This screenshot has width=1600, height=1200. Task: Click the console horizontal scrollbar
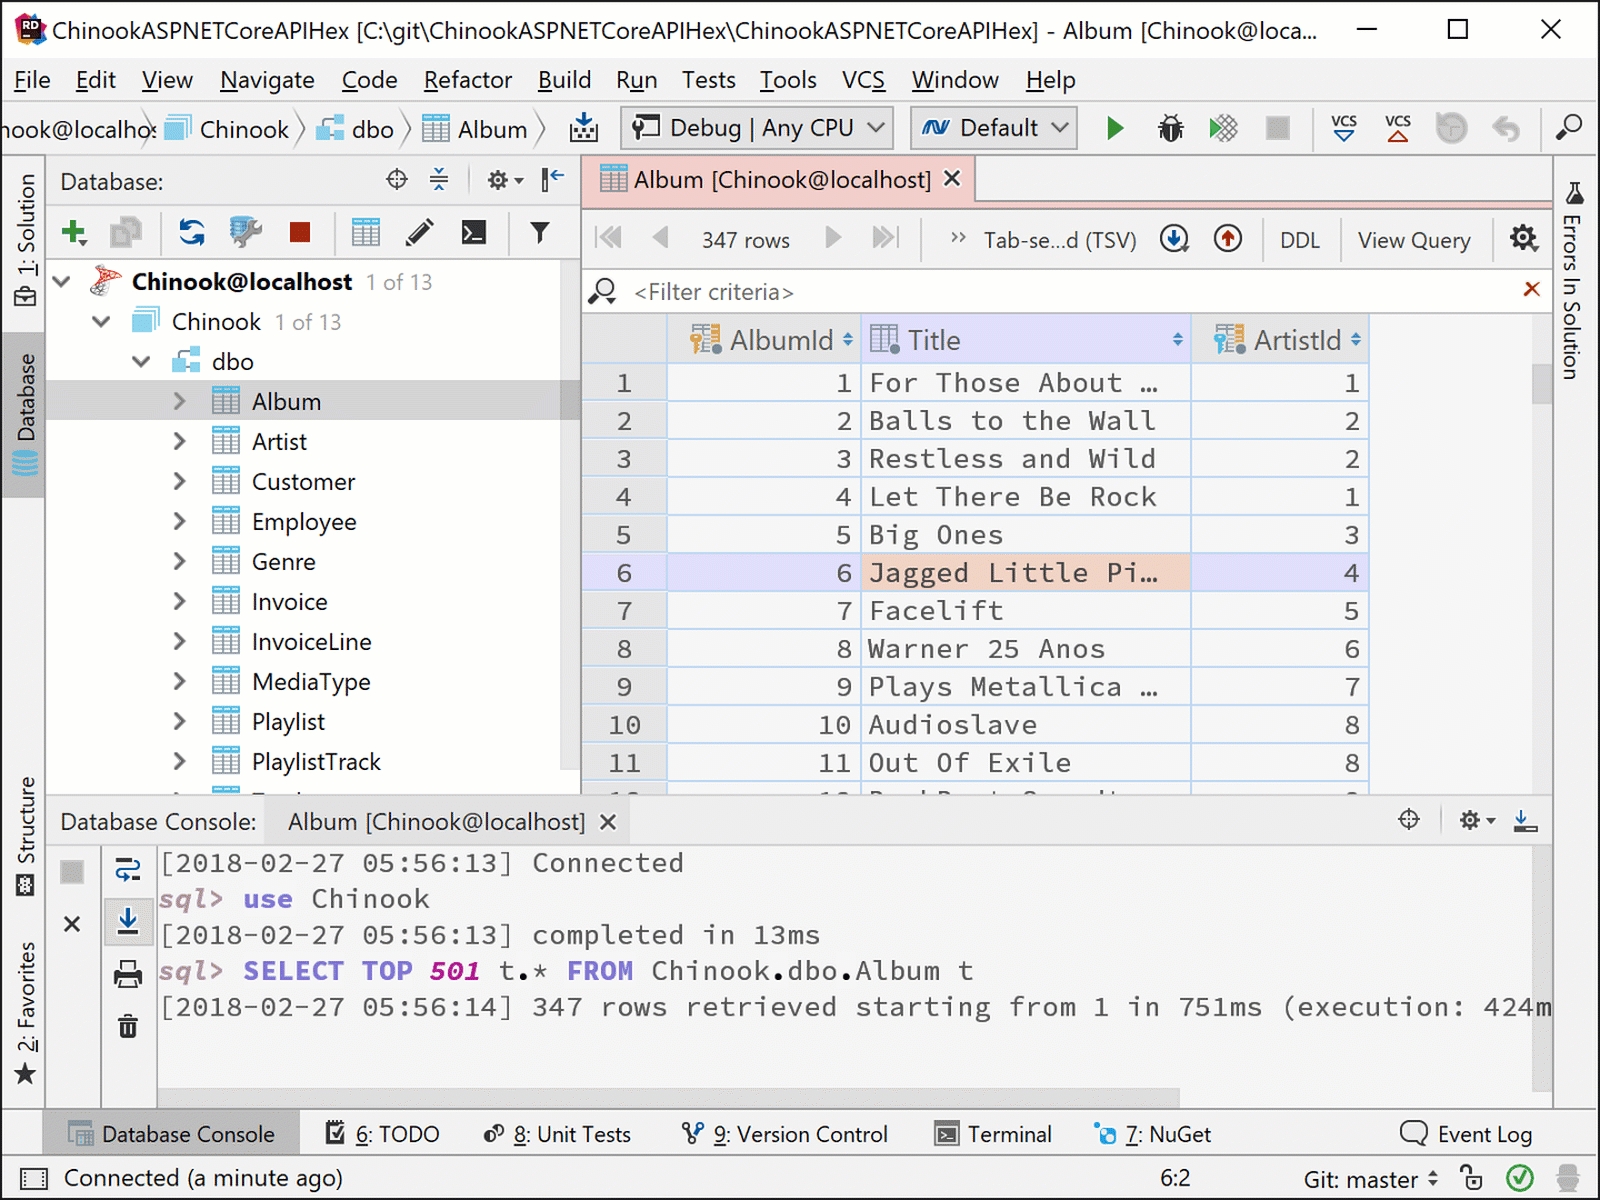[668, 1097]
